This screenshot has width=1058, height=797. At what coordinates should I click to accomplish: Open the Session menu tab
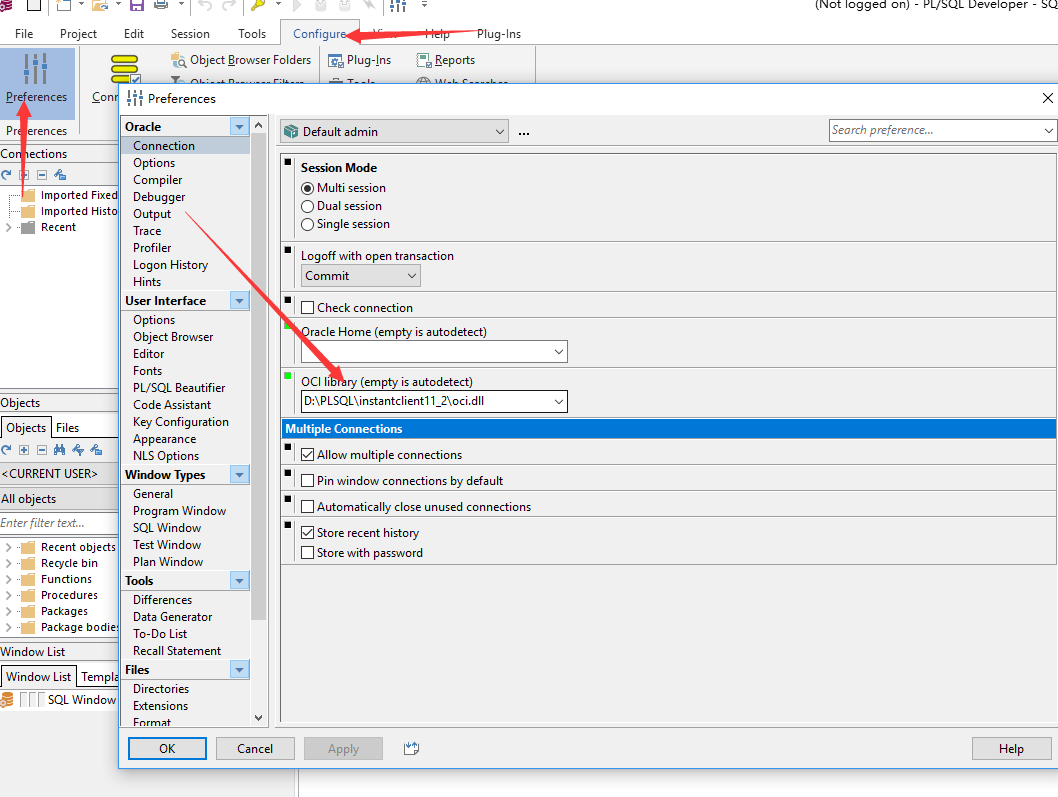click(190, 34)
